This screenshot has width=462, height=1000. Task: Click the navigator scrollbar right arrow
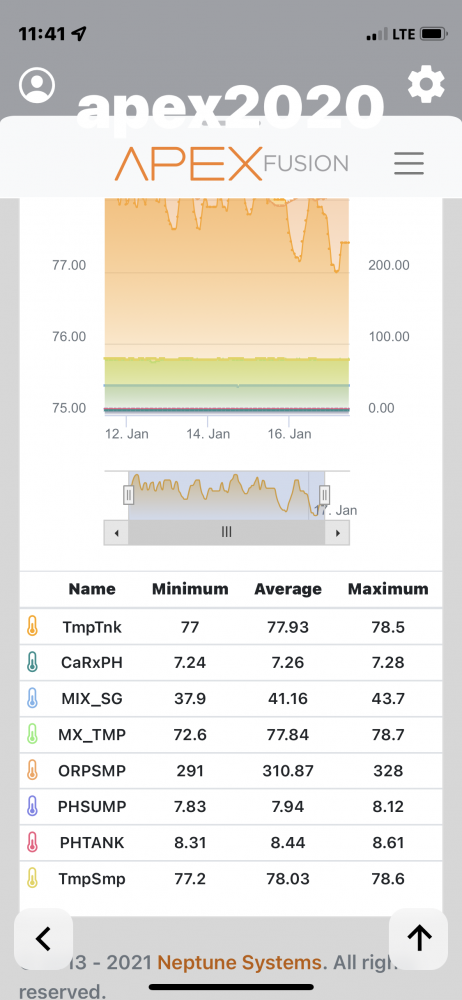(338, 533)
